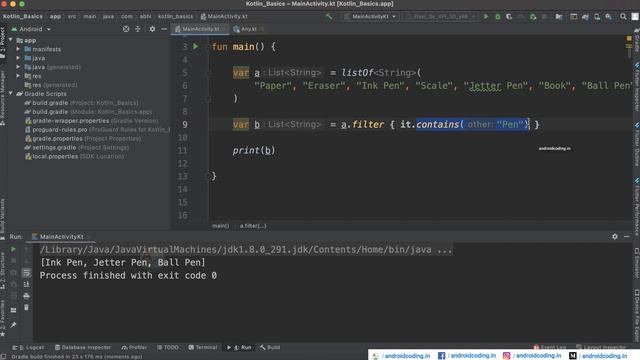Open the Search Everywhere magnifier icon

click(x=623, y=17)
